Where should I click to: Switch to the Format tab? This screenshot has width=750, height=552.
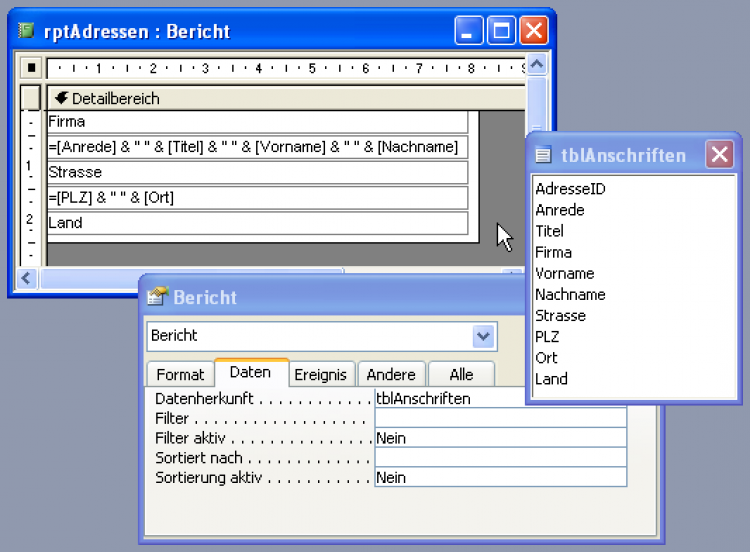click(x=180, y=374)
